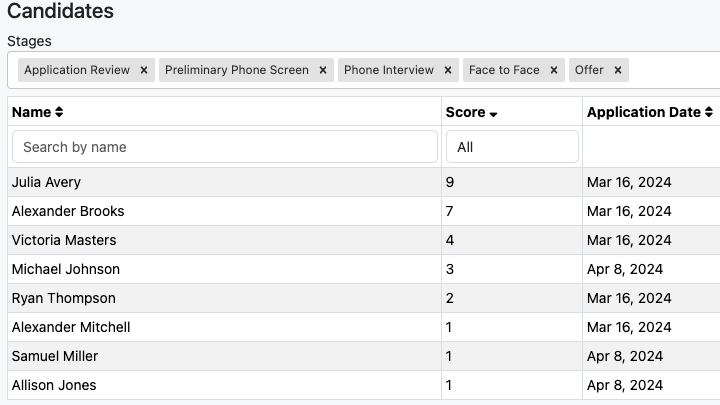Select Samuel Miller candidate row
Screen dimensions: 720x405
[x=363, y=356]
